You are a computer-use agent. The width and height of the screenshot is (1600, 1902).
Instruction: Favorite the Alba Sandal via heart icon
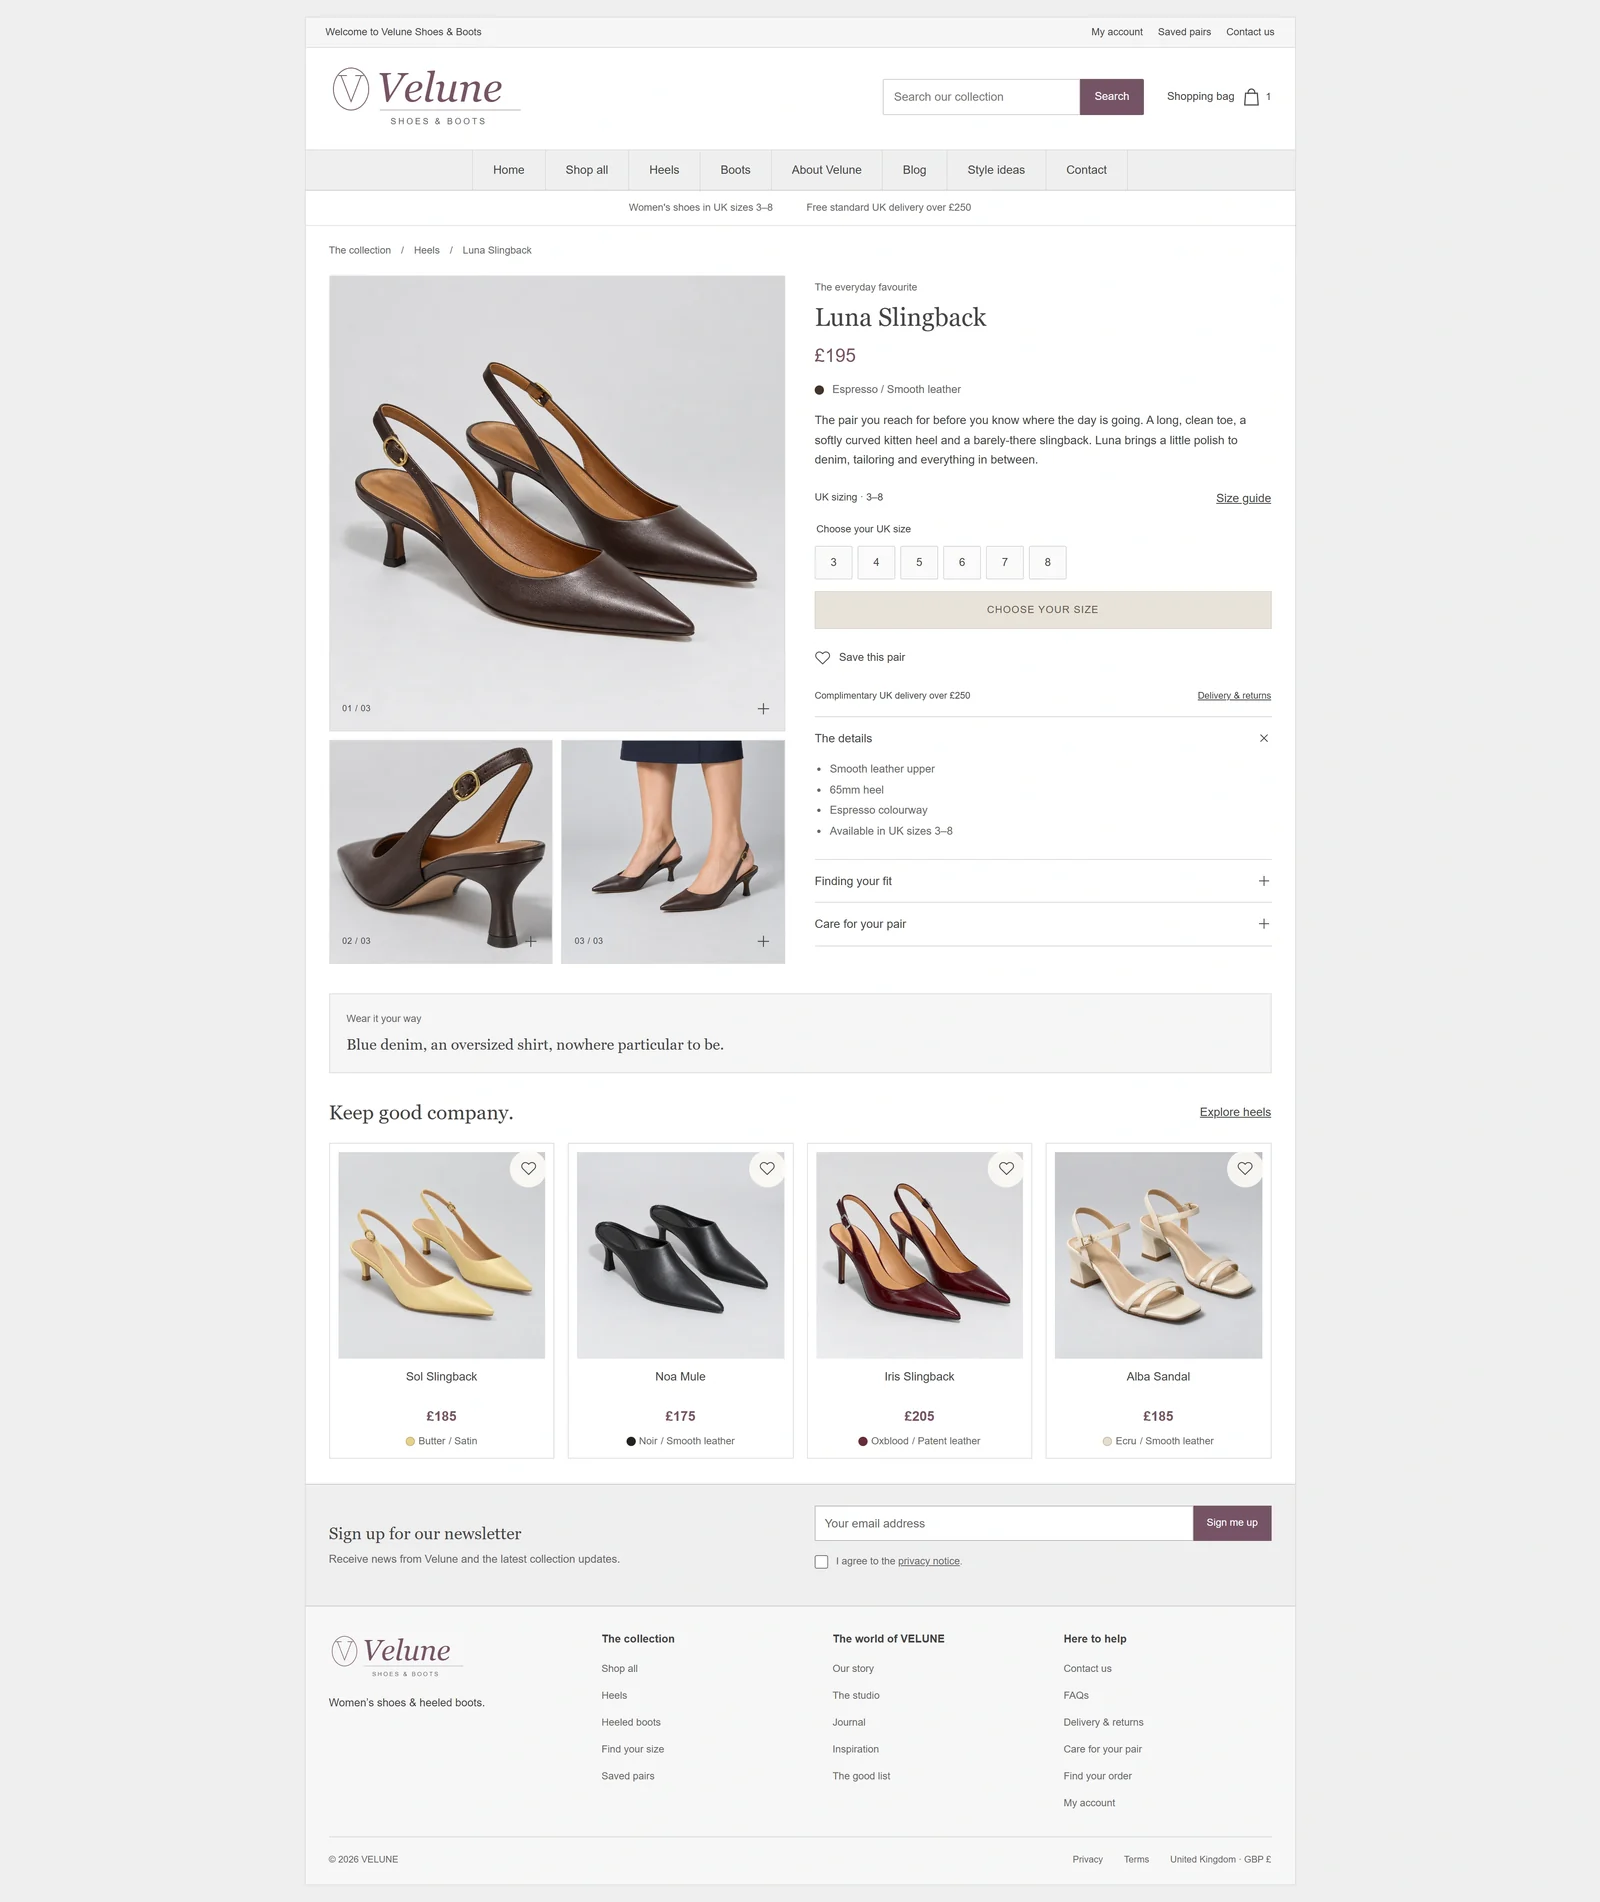pos(1245,1169)
